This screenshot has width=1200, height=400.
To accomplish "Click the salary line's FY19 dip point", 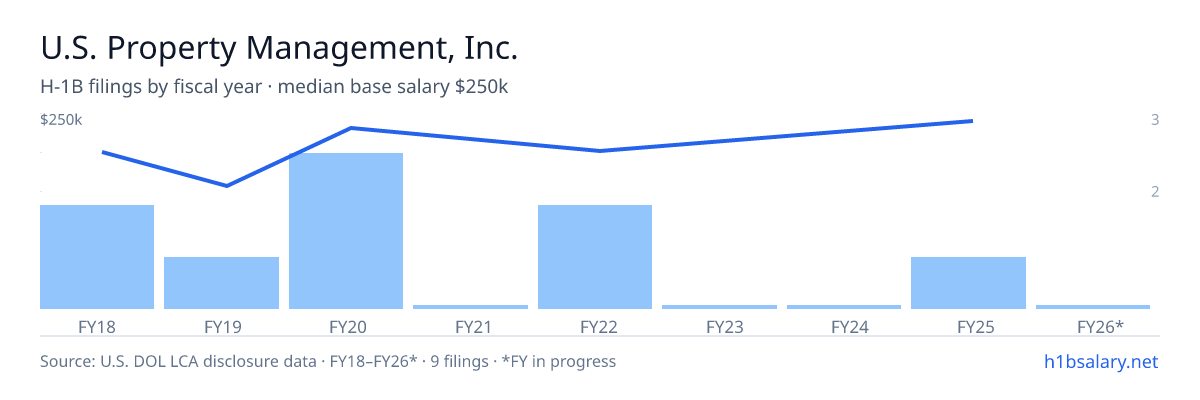I will click(226, 185).
